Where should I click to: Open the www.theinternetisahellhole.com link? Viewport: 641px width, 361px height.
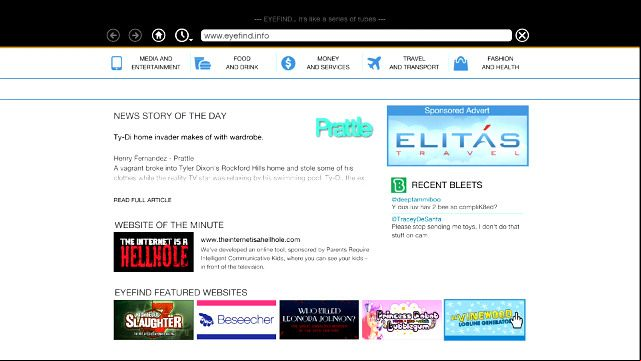pos(251,240)
